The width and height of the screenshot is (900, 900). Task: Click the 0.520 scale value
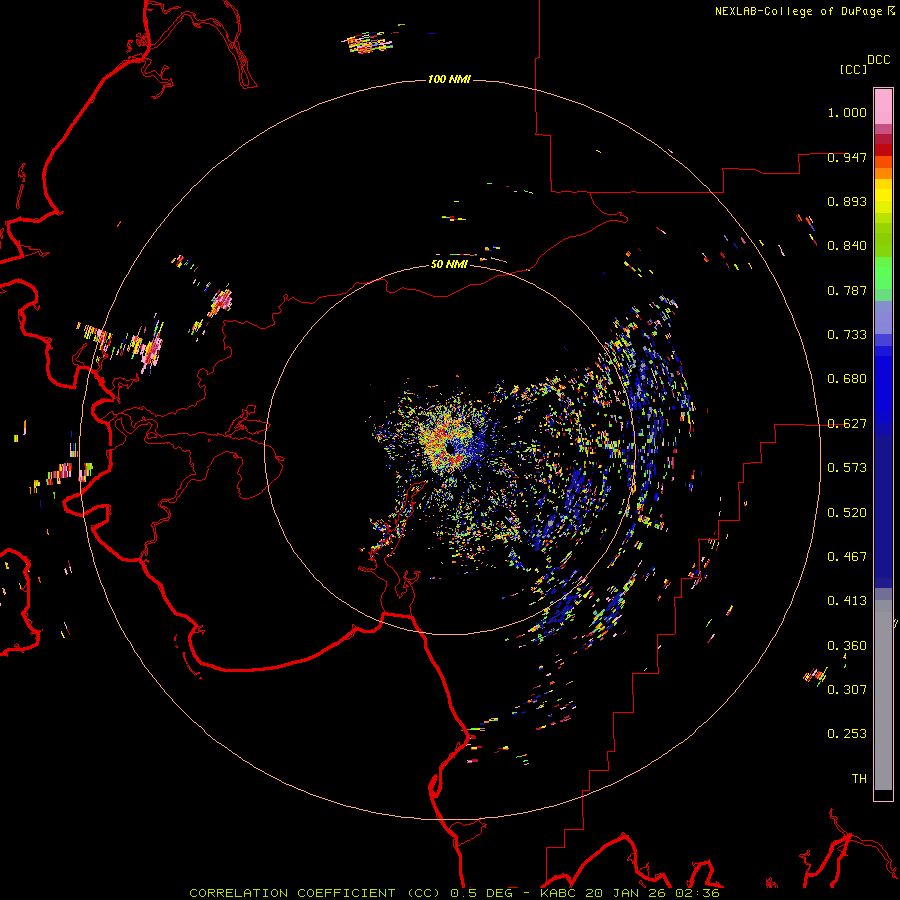tap(847, 513)
